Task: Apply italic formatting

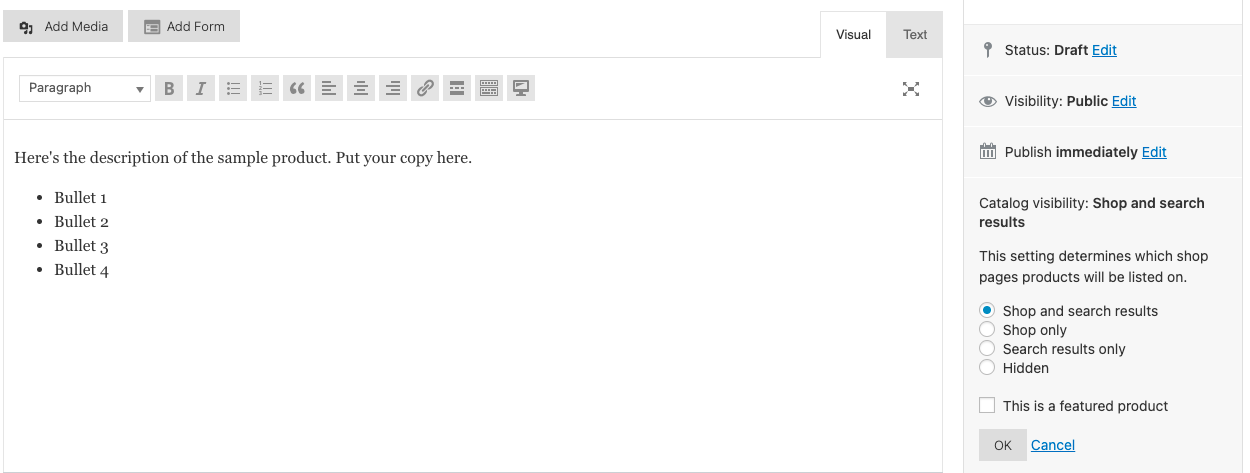Action: pyautogui.click(x=201, y=88)
